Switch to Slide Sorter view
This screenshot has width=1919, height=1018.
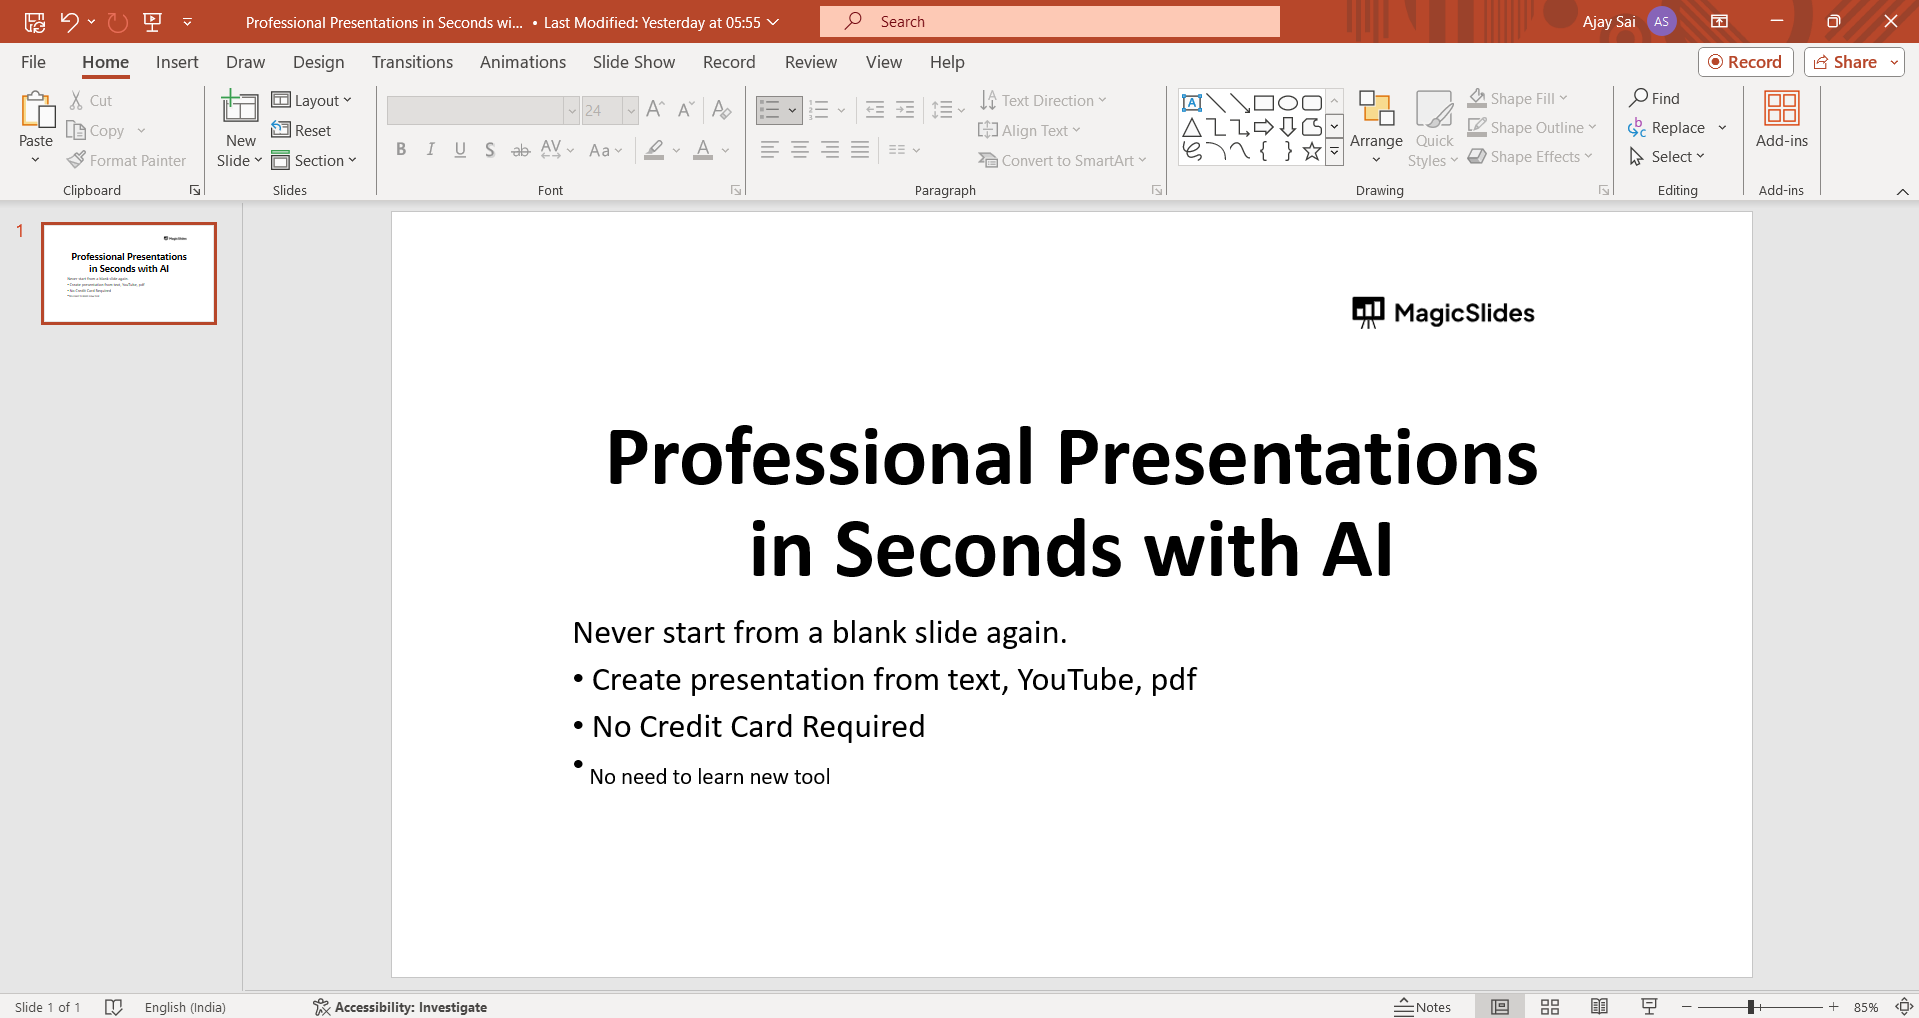tap(1549, 1007)
